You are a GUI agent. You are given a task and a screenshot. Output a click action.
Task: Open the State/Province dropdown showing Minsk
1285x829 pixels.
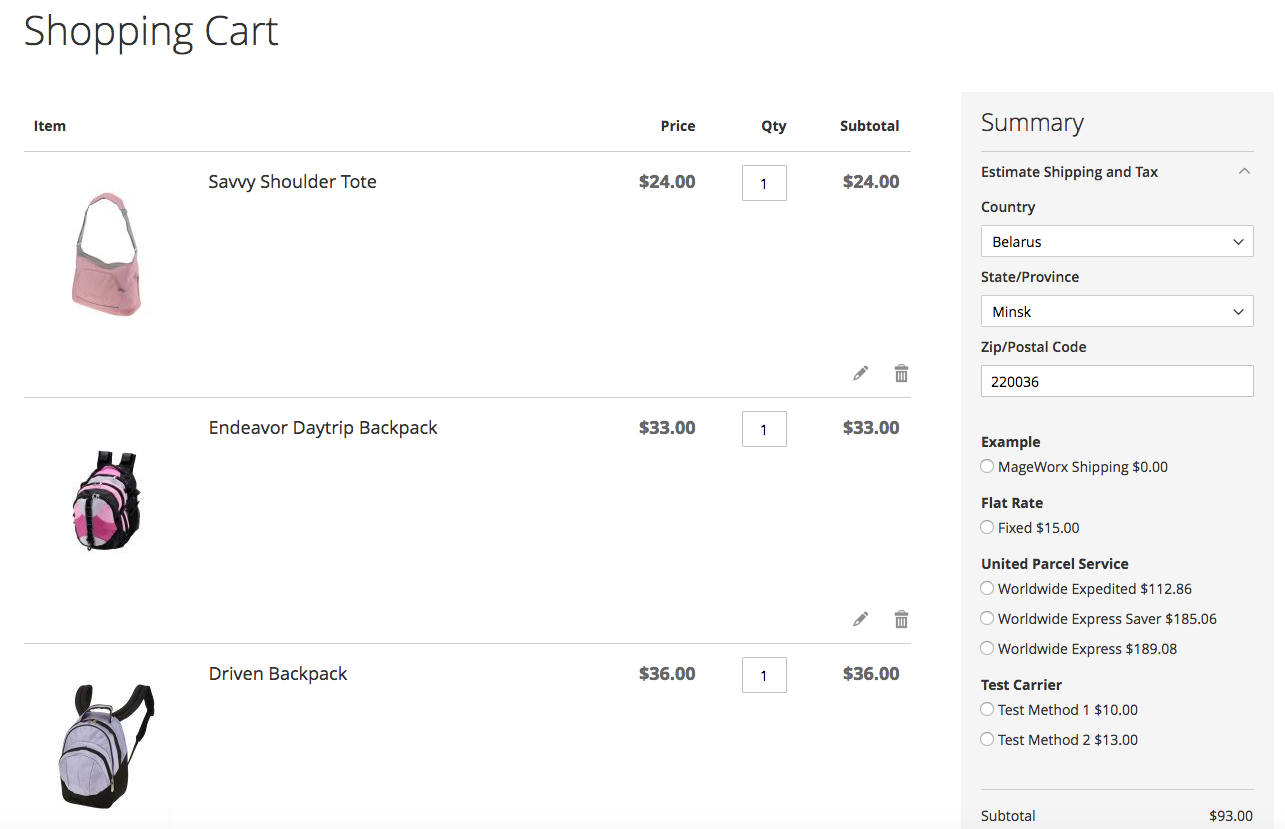(x=1116, y=312)
